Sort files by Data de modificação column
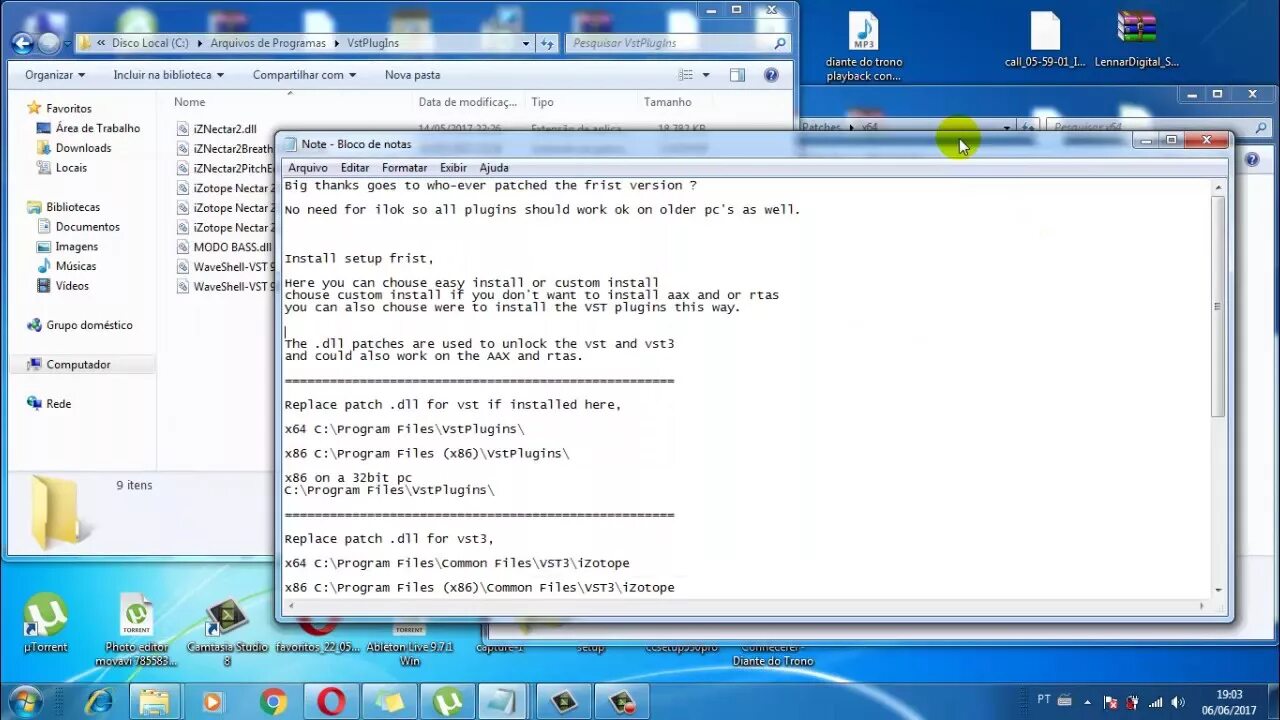1280x720 pixels. [467, 102]
